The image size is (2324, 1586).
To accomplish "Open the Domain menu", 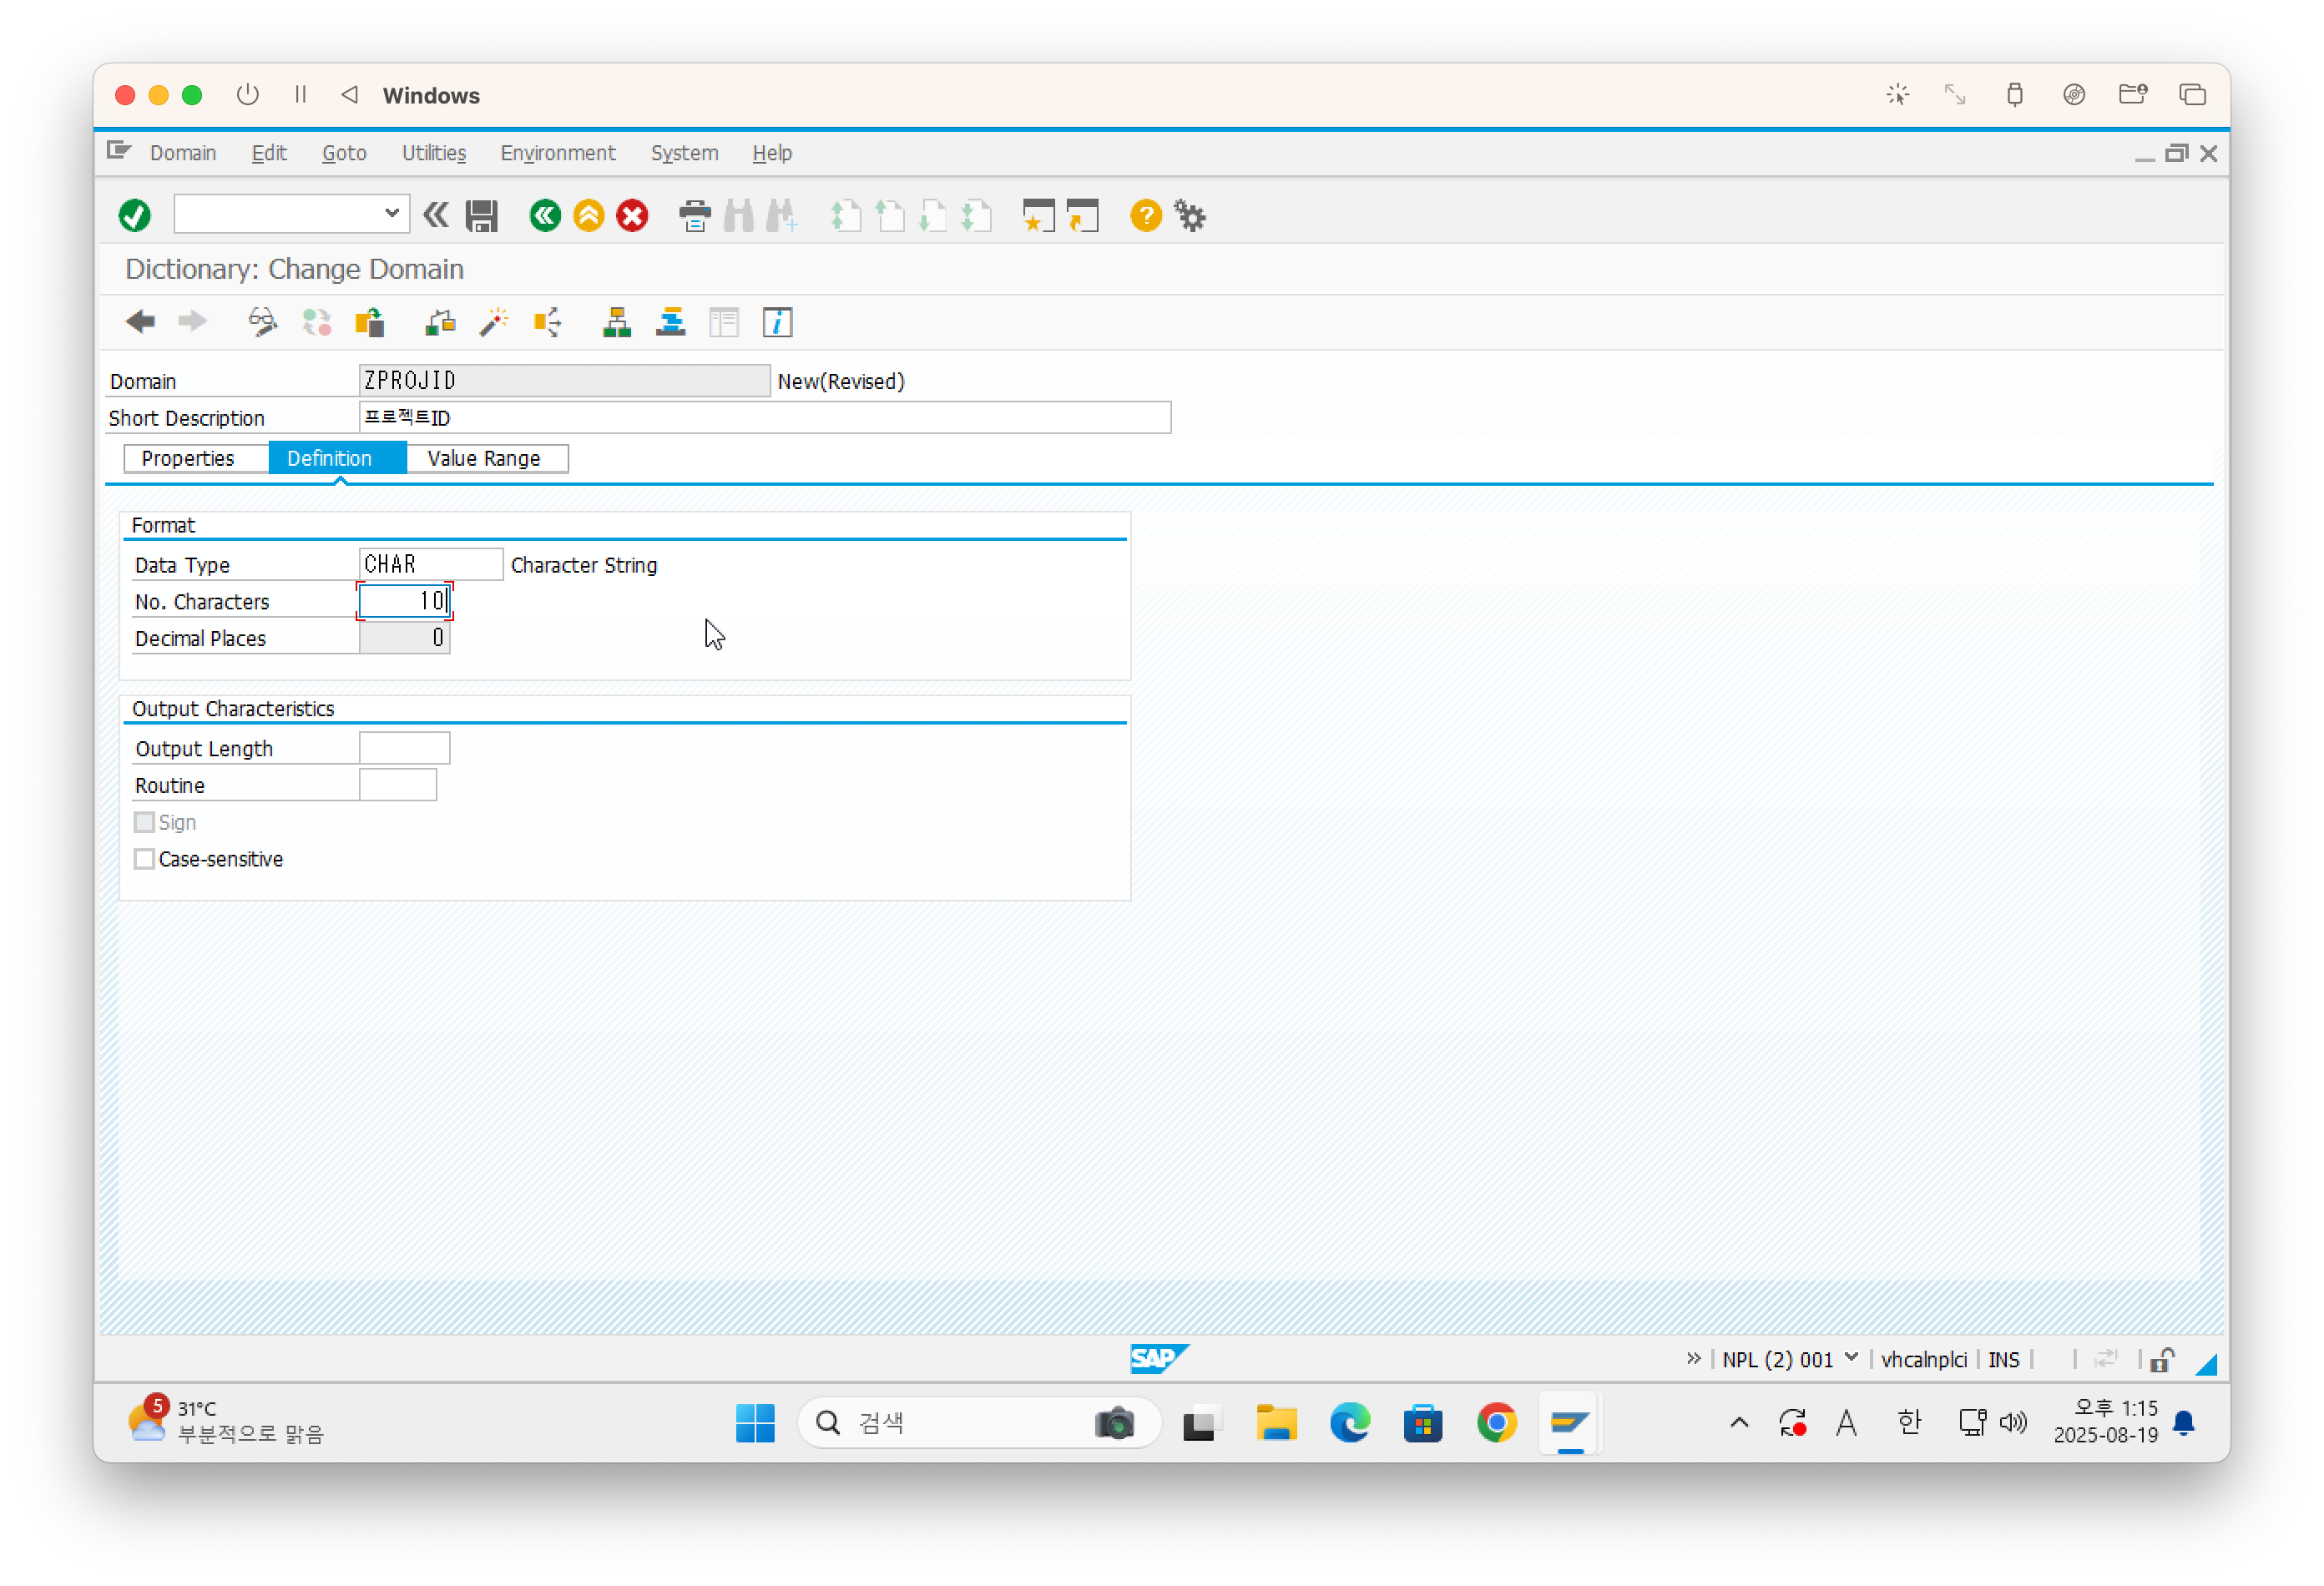I will tap(182, 153).
